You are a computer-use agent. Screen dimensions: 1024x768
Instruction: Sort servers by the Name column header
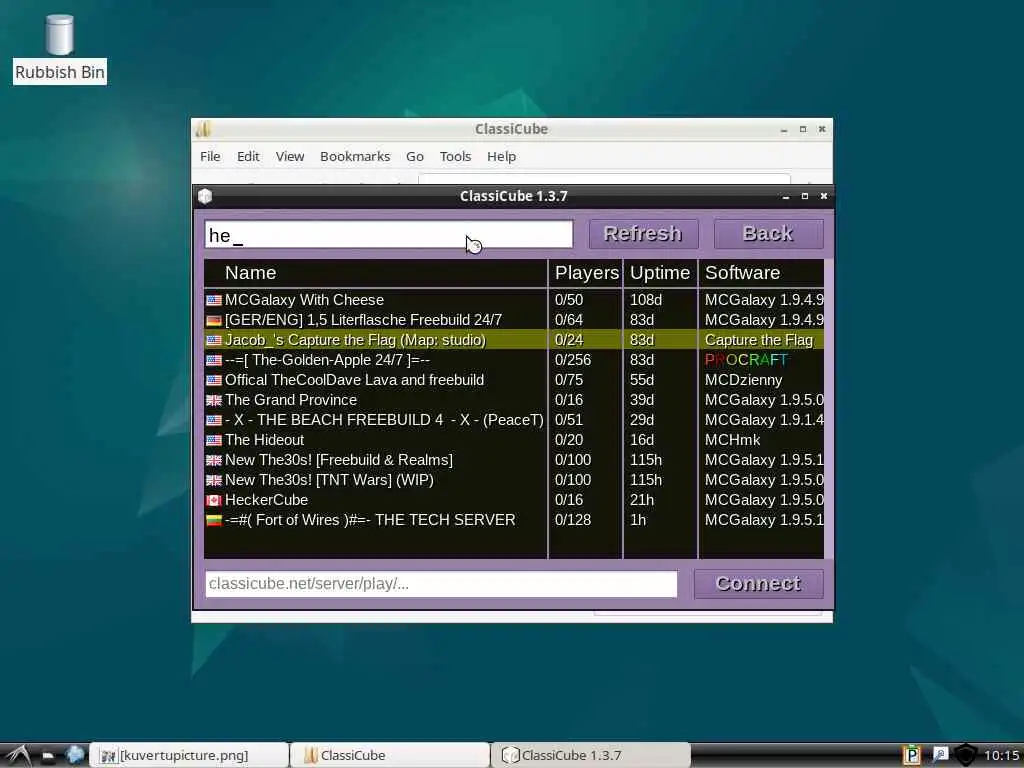(376, 273)
